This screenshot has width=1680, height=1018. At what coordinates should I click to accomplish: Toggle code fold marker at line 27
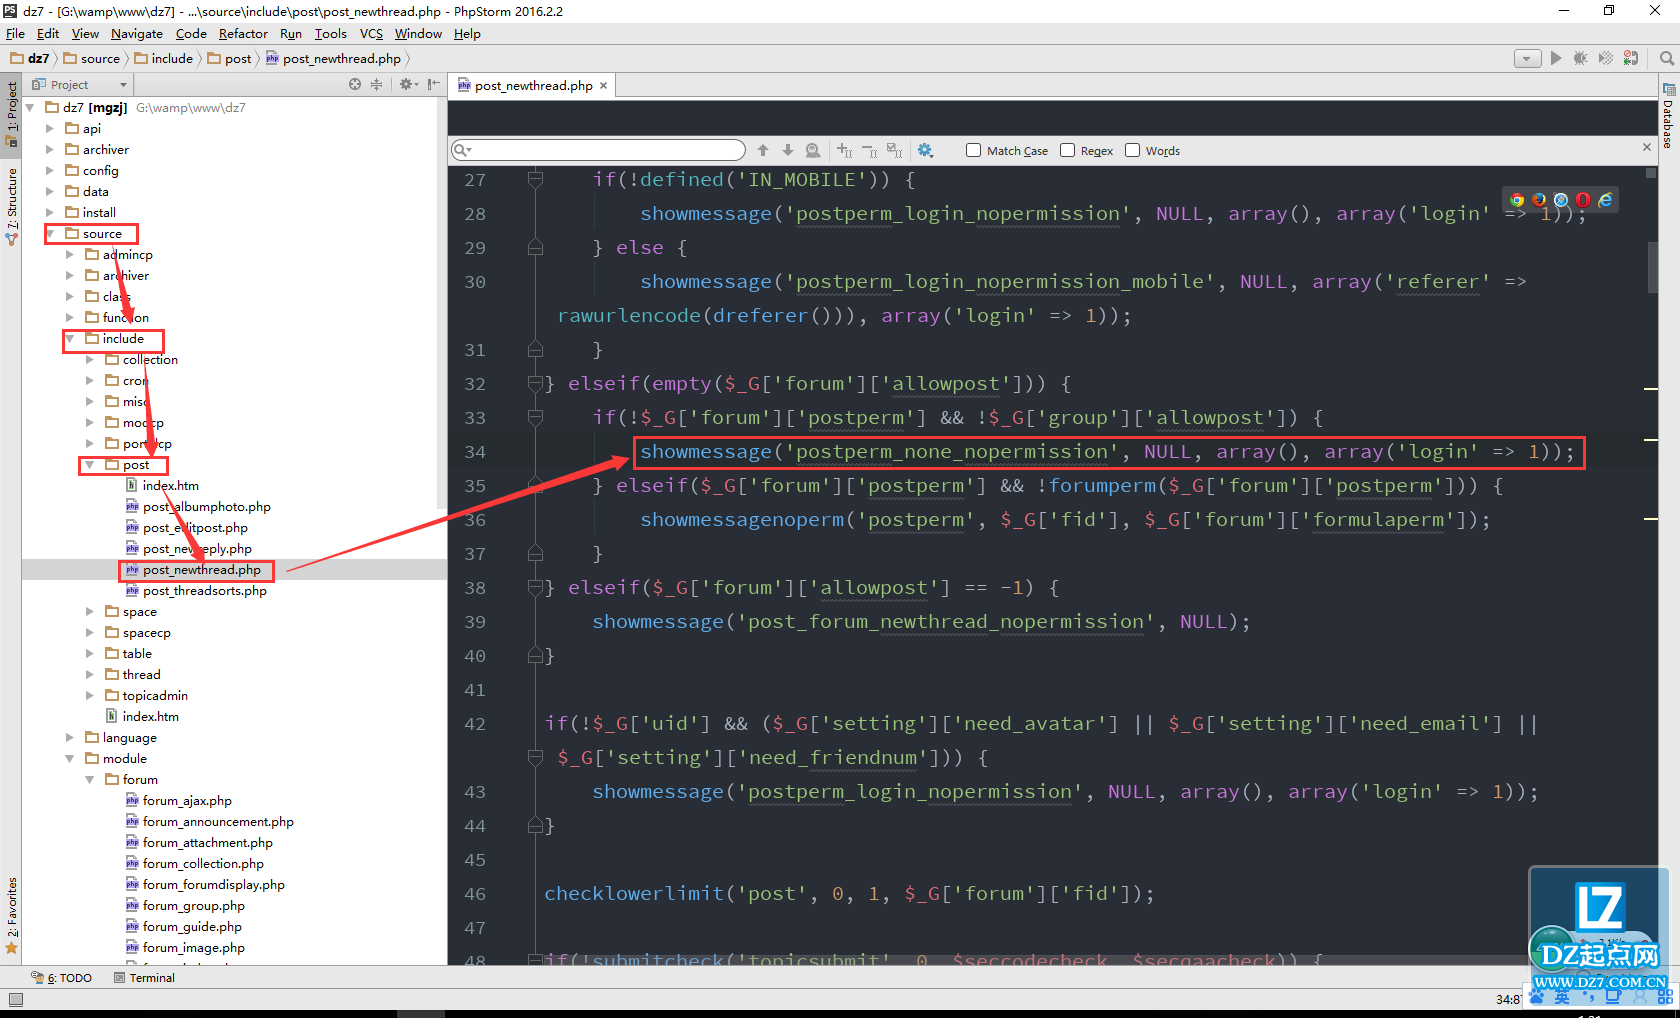[535, 180]
